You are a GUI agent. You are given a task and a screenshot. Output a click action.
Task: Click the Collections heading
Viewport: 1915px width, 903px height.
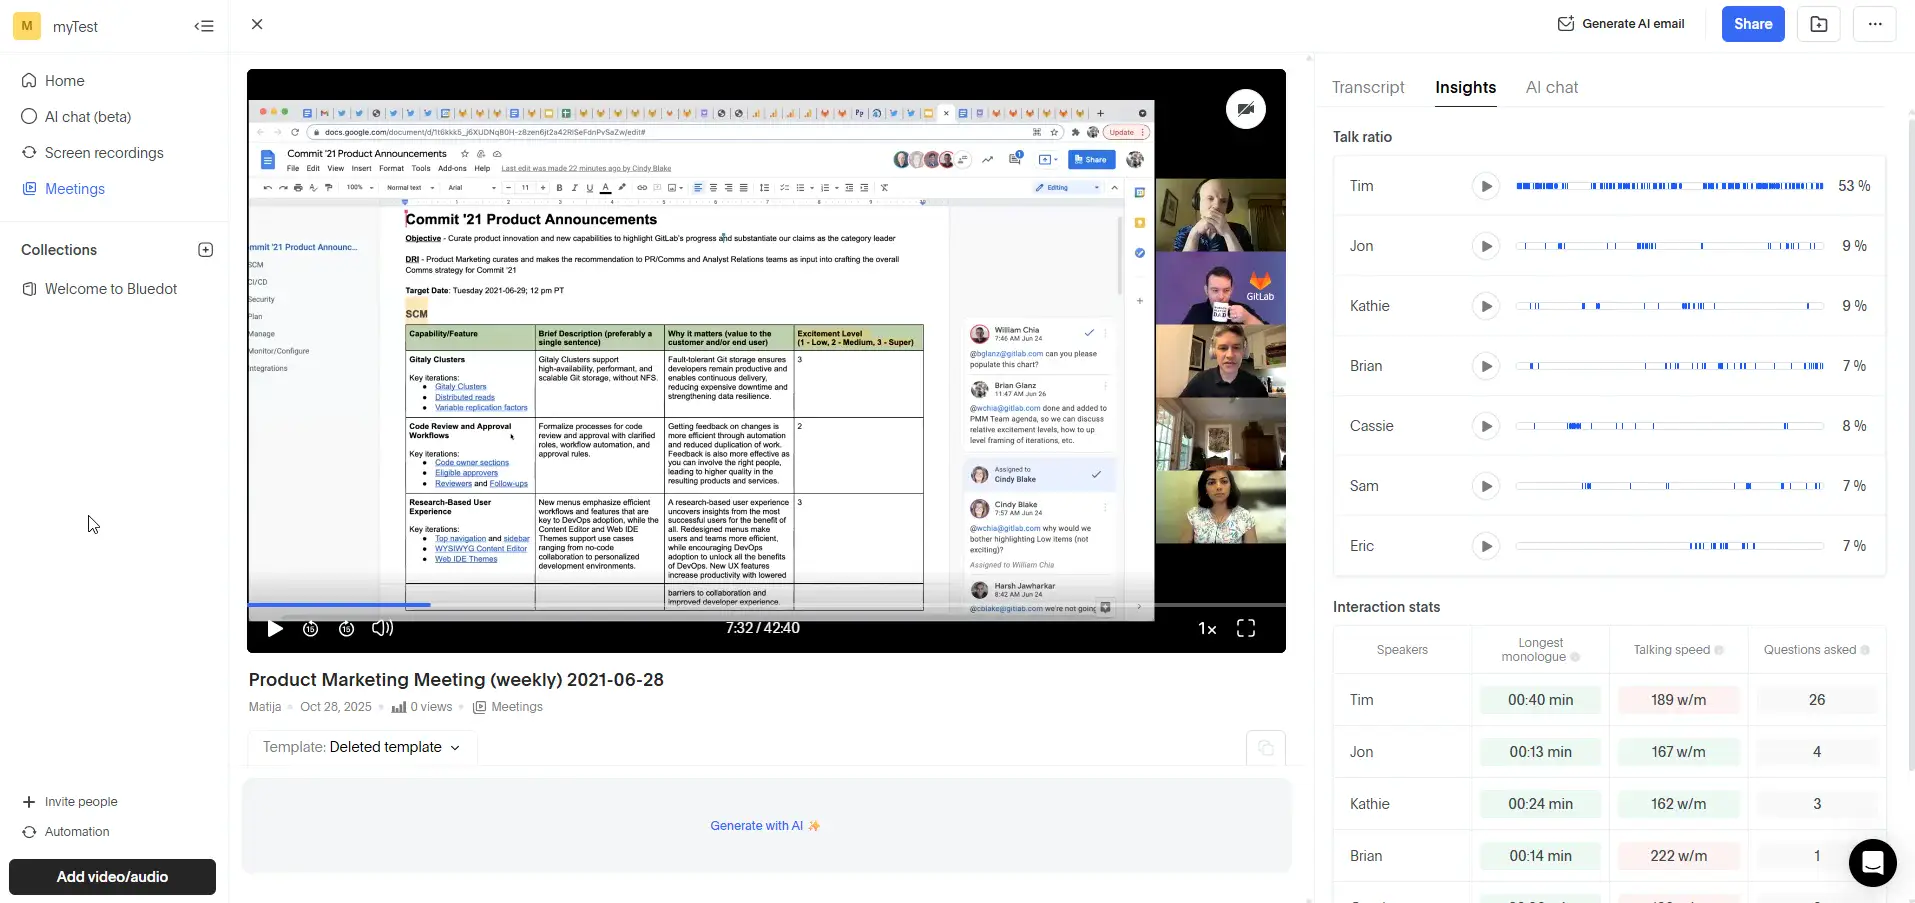click(x=59, y=250)
